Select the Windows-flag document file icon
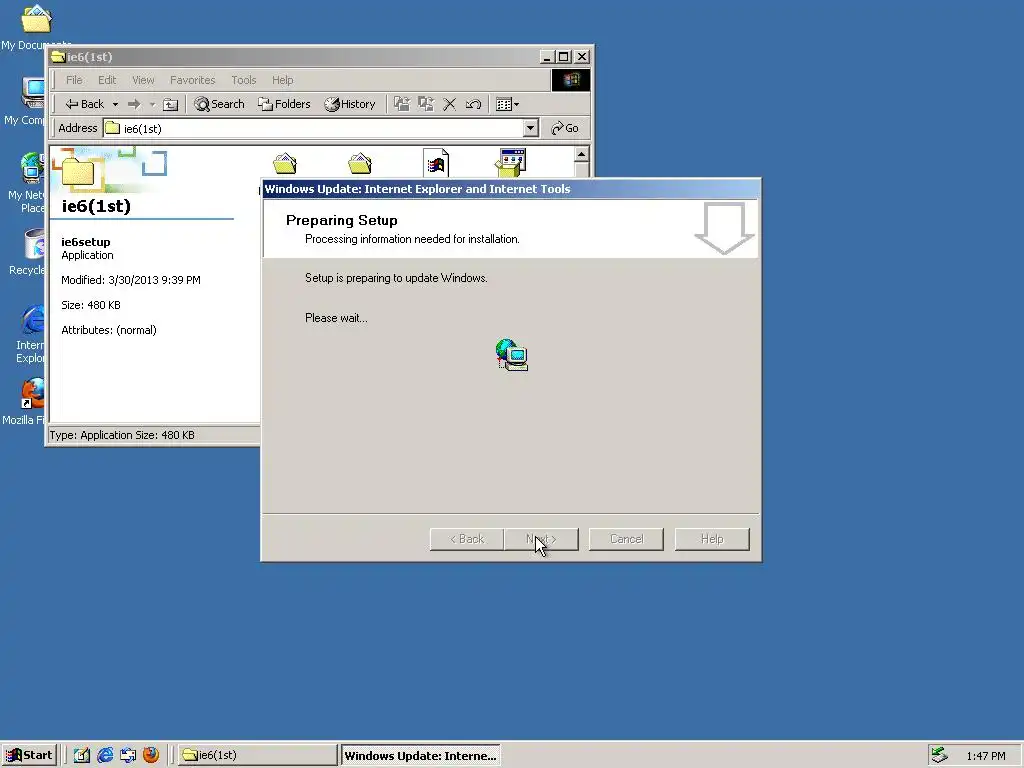This screenshot has width=1024, height=768. [436, 163]
